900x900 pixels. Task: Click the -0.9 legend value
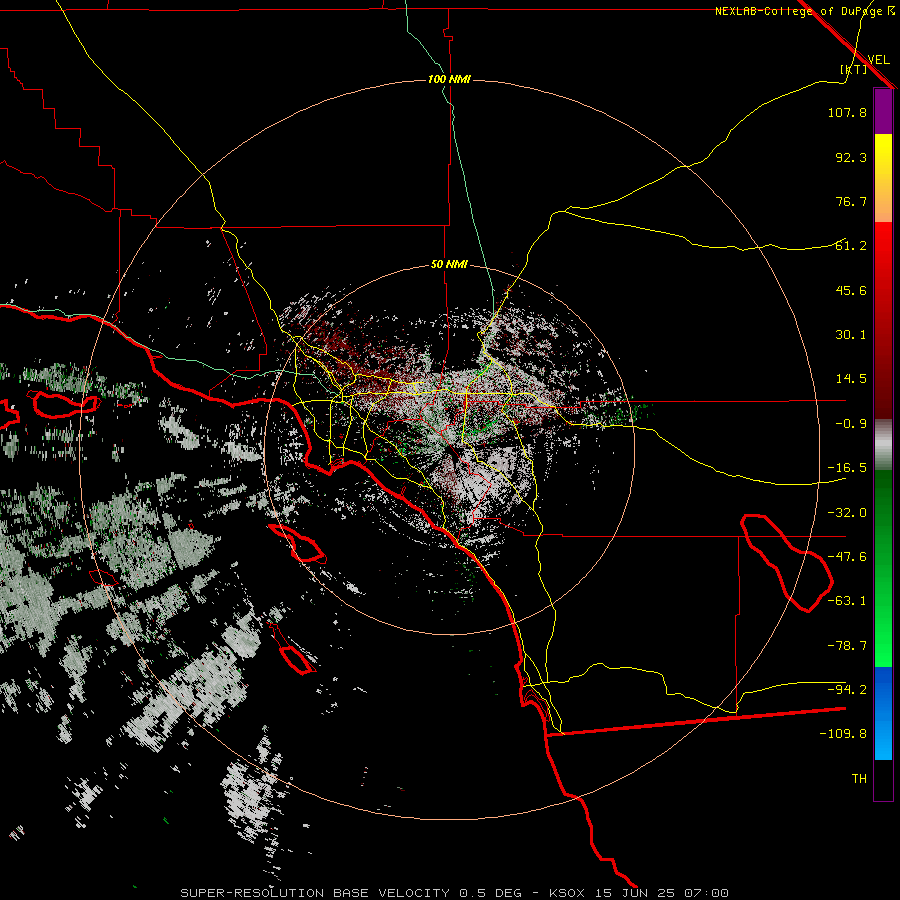[x=851, y=424]
